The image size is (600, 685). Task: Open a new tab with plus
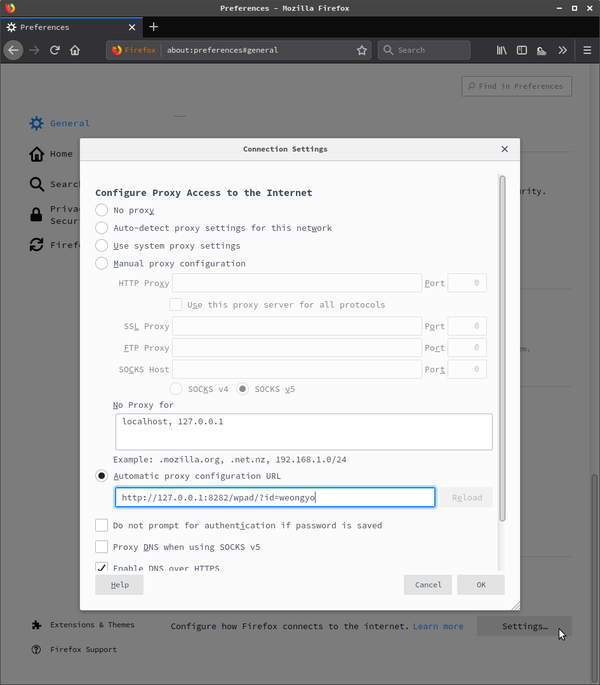153,27
